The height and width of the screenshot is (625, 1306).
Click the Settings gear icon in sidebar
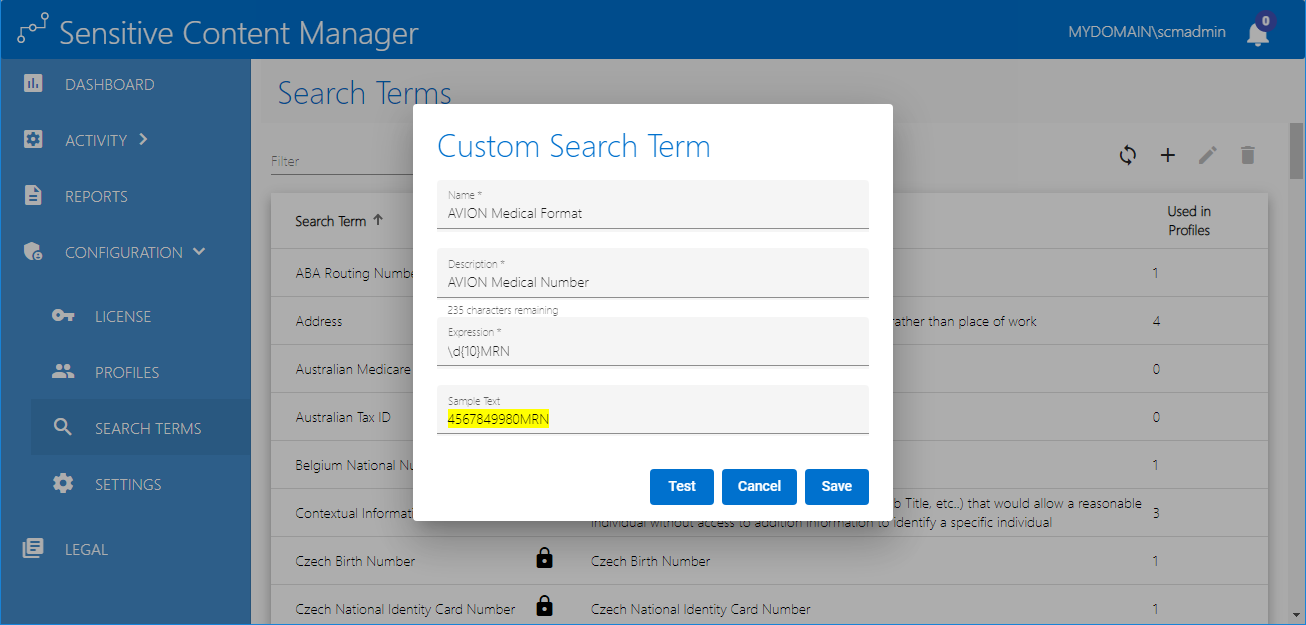63,483
